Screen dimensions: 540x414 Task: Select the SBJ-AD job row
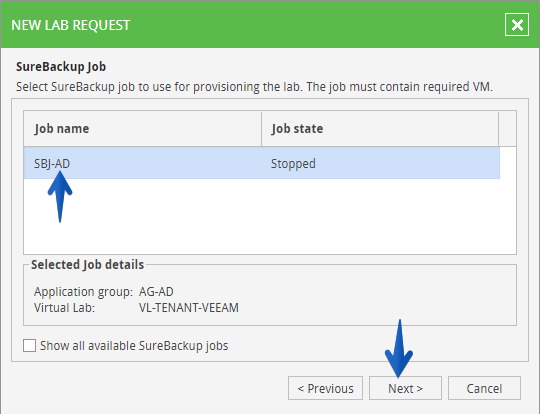click(262, 163)
